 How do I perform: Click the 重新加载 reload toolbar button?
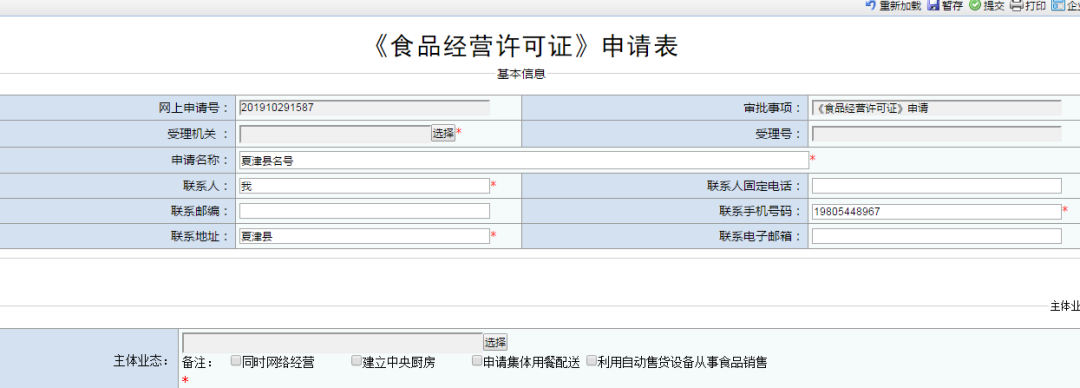click(x=893, y=6)
